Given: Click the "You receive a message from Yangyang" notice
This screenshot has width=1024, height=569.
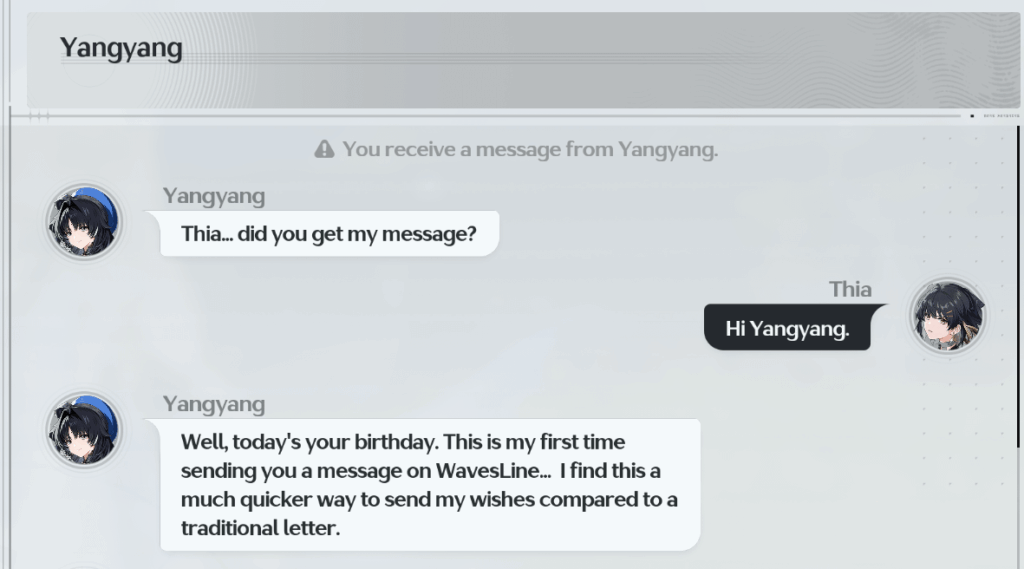Looking at the screenshot, I should coord(530,150).
